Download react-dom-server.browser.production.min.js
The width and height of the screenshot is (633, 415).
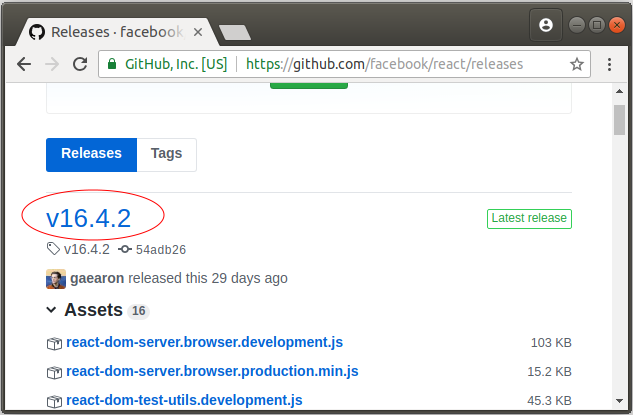pyautogui.click(x=212, y=371)
